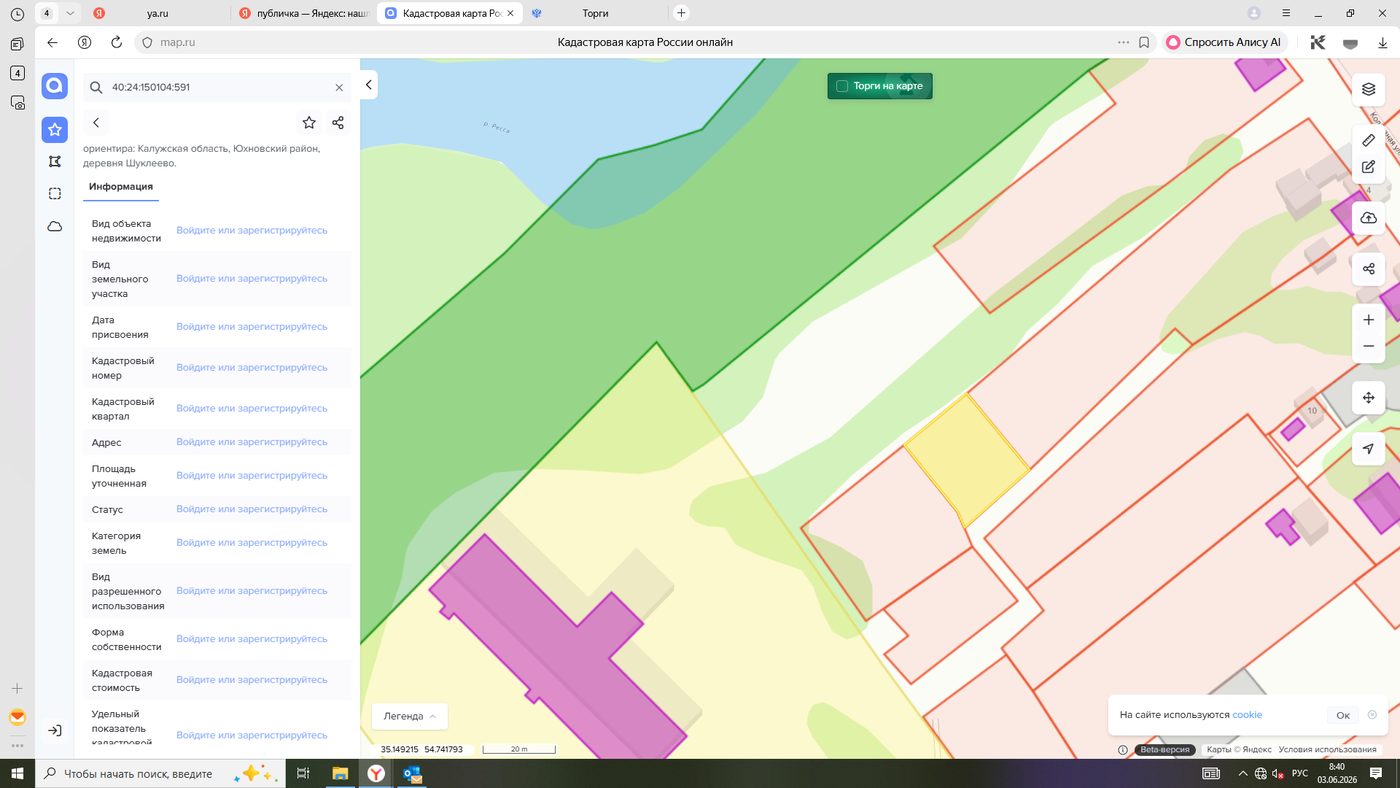
Task: Enable the Торги на карте checkbox
Action: coord(842,86)
